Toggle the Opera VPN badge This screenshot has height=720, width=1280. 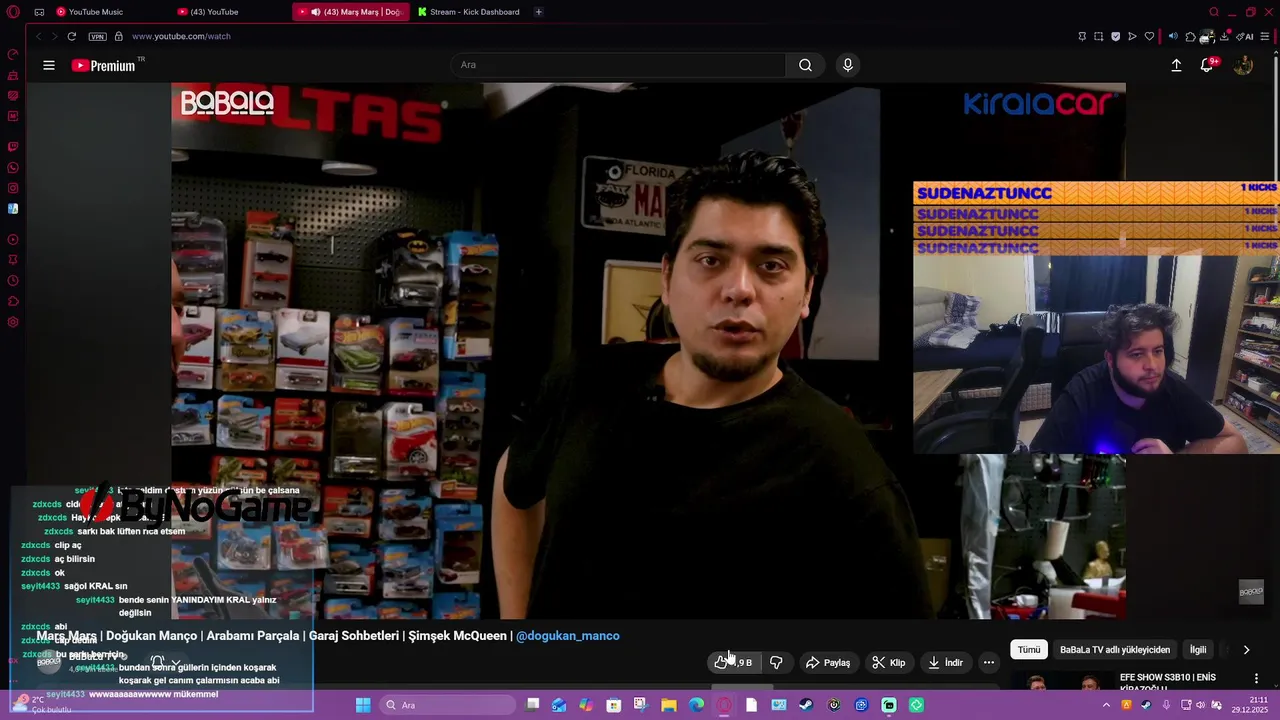pos(97,36)
